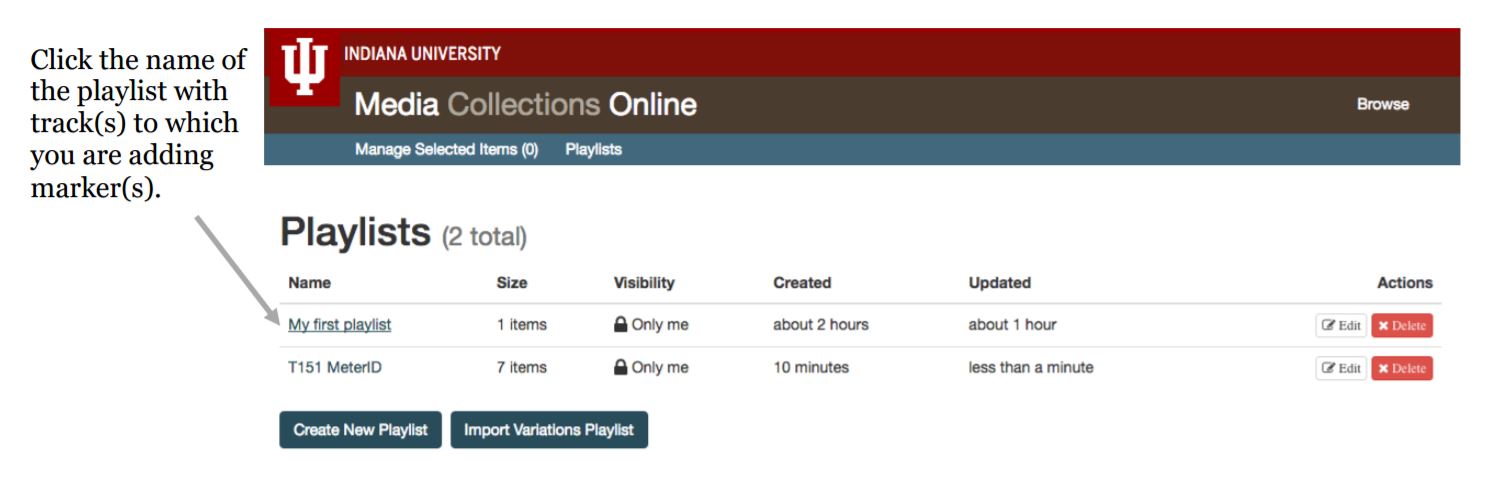1510x488 pixels.
Task: Click the lock icon in T151 MeterID row
Action: [x=621, y=367]
